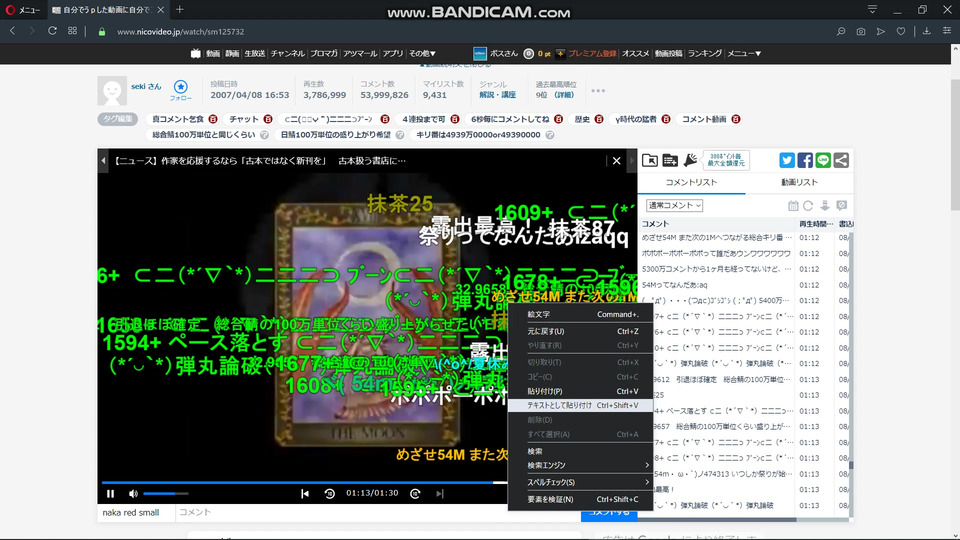The image size is (960, 540).
Task: Open the niconico TV logo icon
Action: tap(195, 53)
